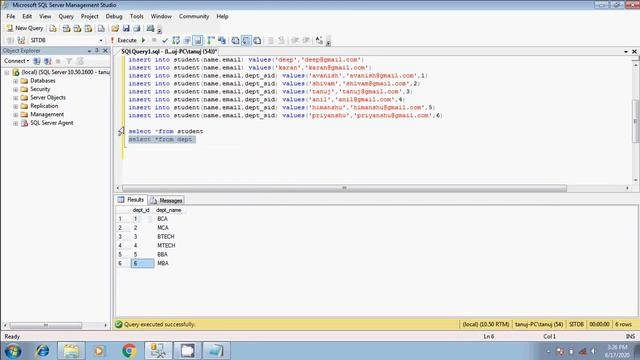Image resolution: width=640 pixels, height=360 pixels.
Task: Open the Windows Start menu
Action: 13,351
